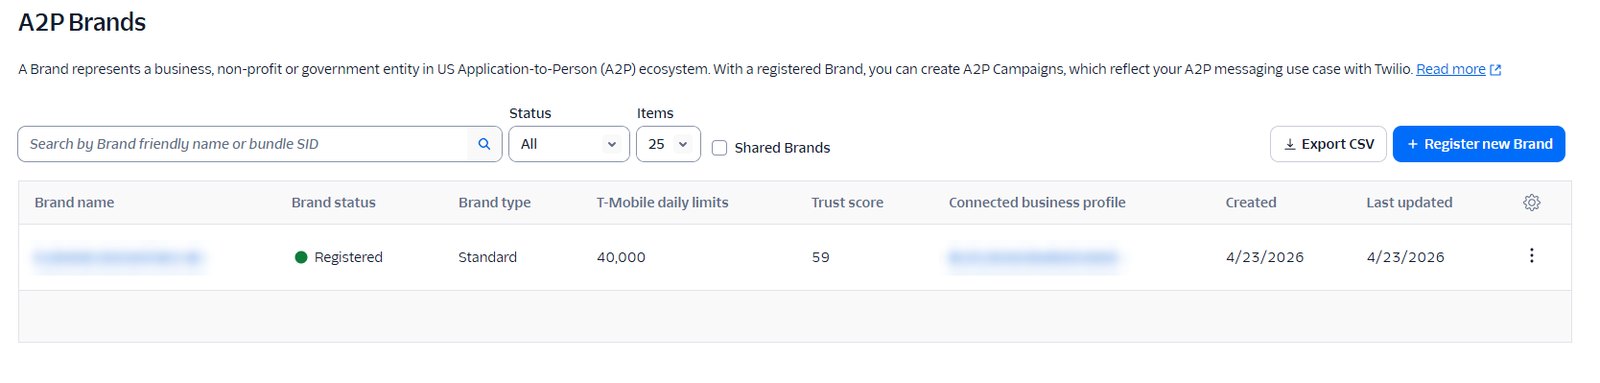Open the blurred connected business profile link
The height and width of the screenshot is (383, 1600).
[x=1033, y=258]
